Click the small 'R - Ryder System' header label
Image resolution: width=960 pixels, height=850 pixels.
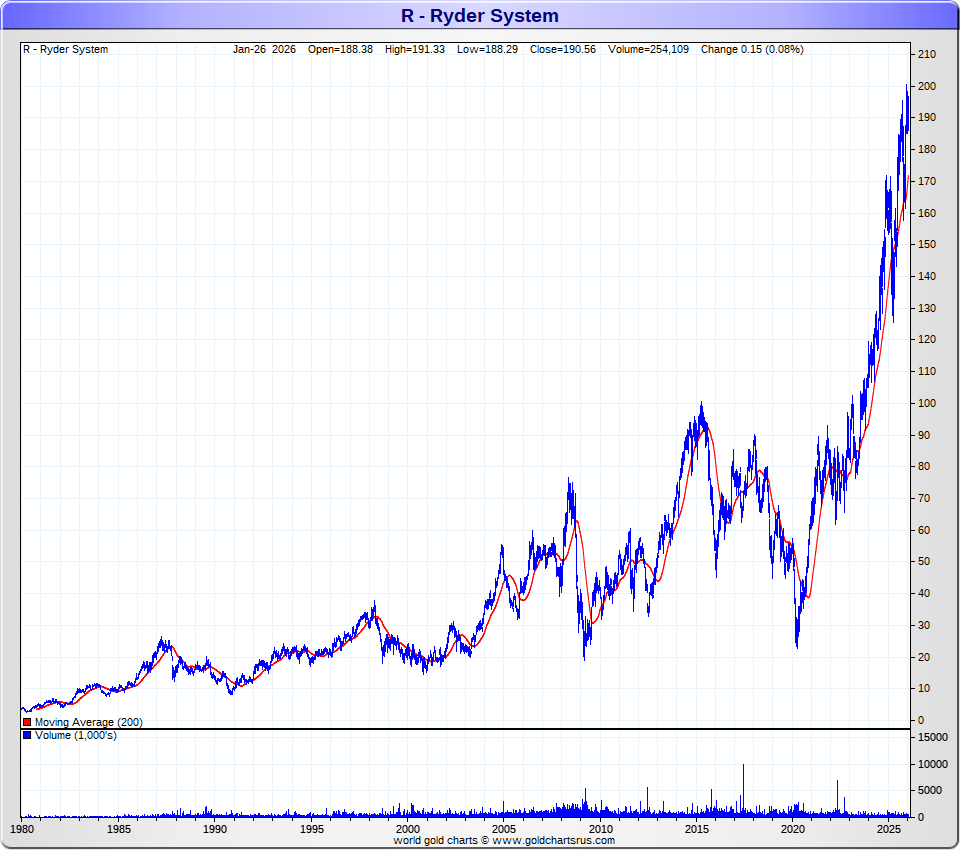(x=66, y=49)
